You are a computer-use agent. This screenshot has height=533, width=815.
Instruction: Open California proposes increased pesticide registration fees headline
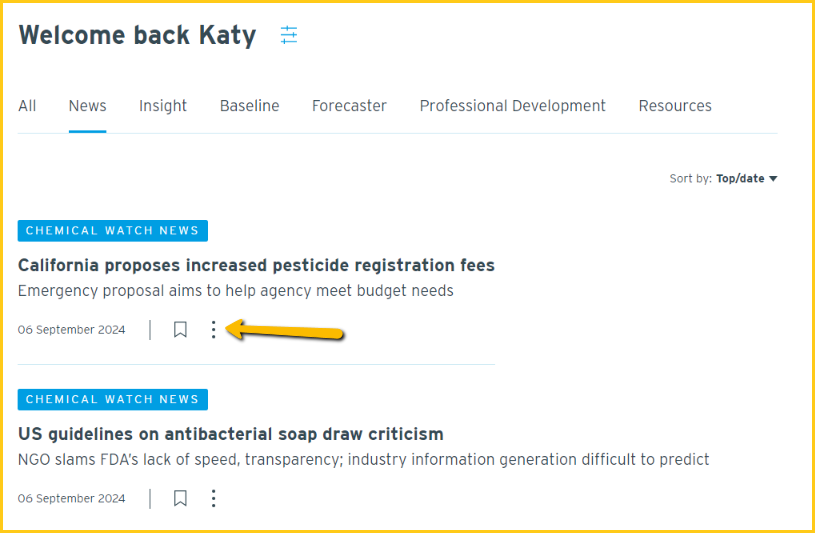click(x=256, y=265)
